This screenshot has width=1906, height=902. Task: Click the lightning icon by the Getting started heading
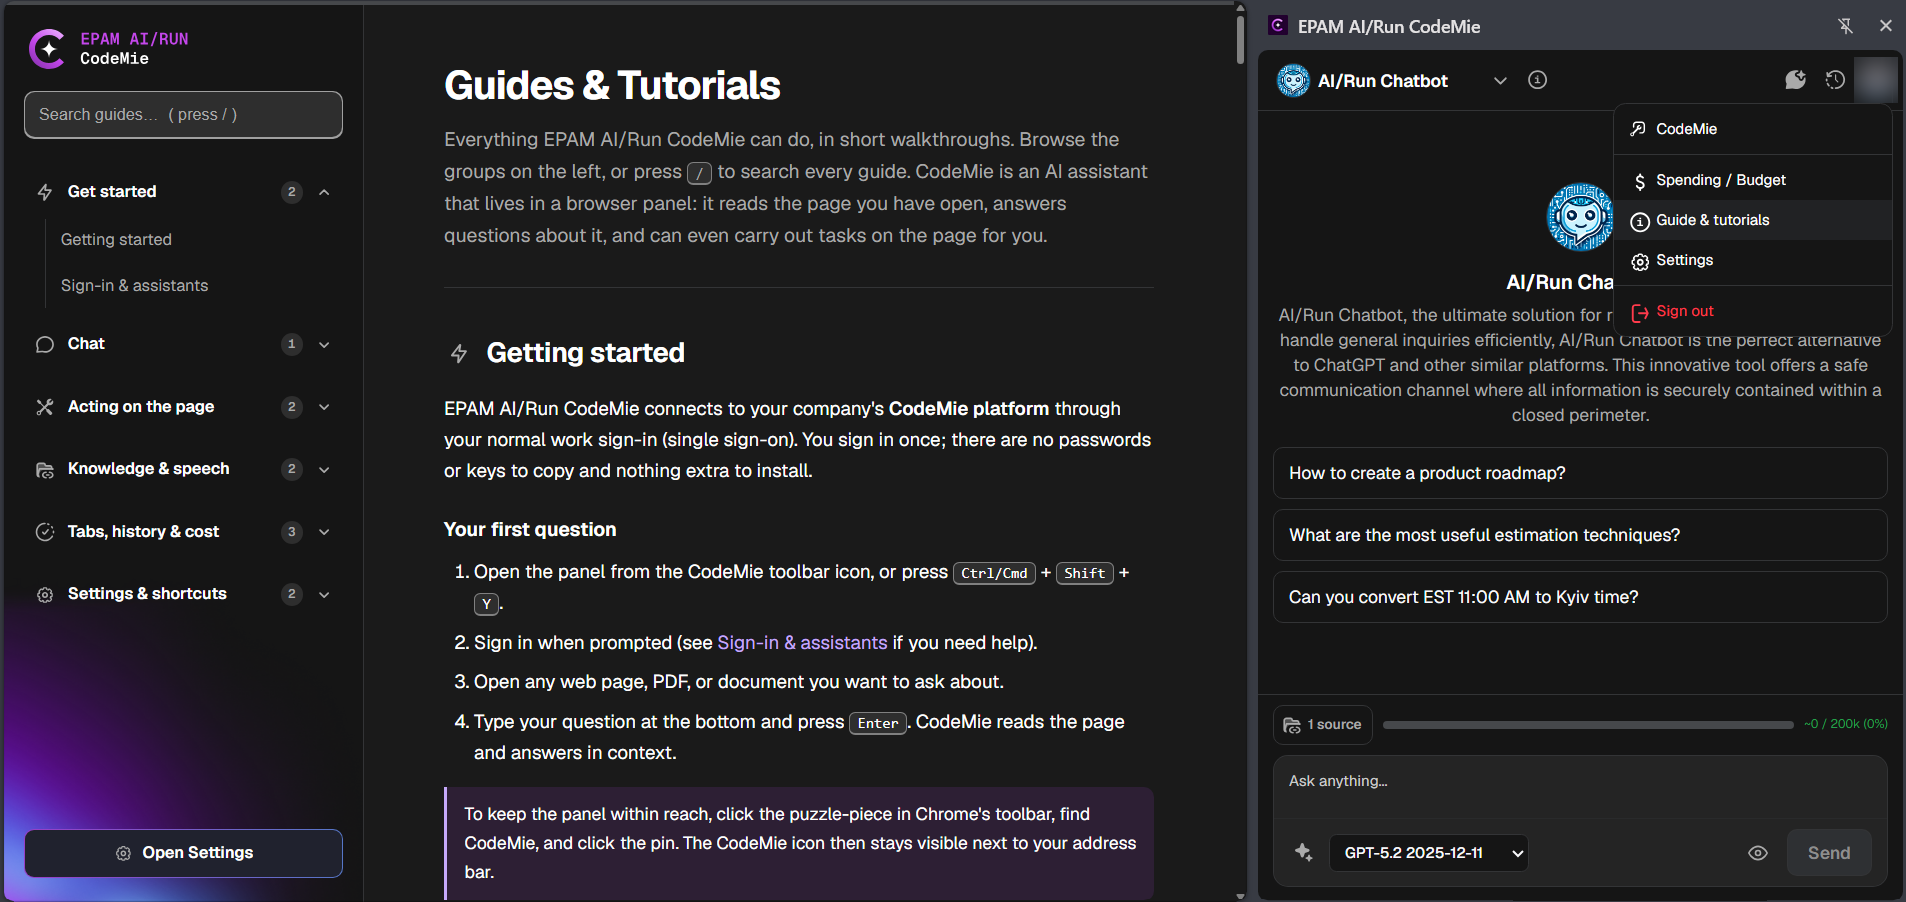(x=459, y=353)
